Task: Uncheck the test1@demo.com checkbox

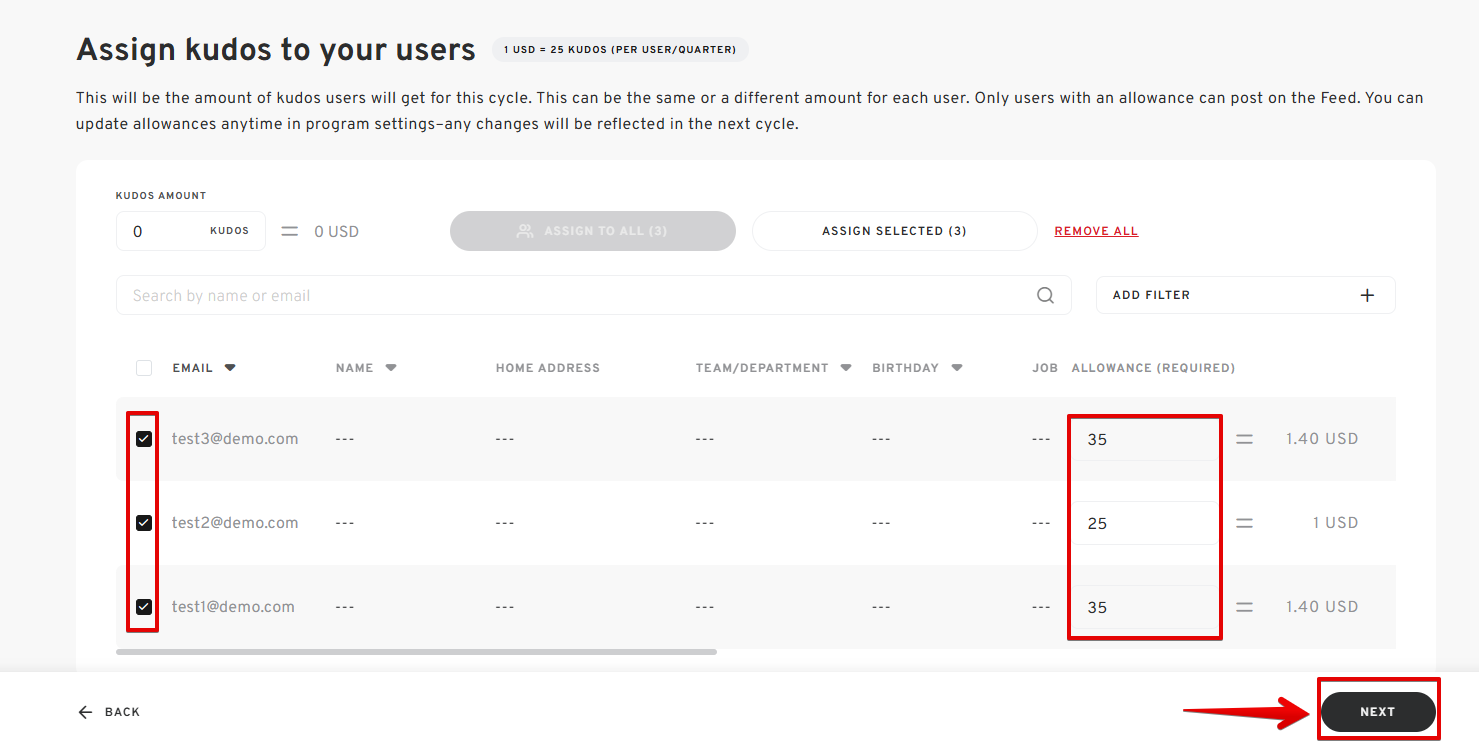Action: 144,607
